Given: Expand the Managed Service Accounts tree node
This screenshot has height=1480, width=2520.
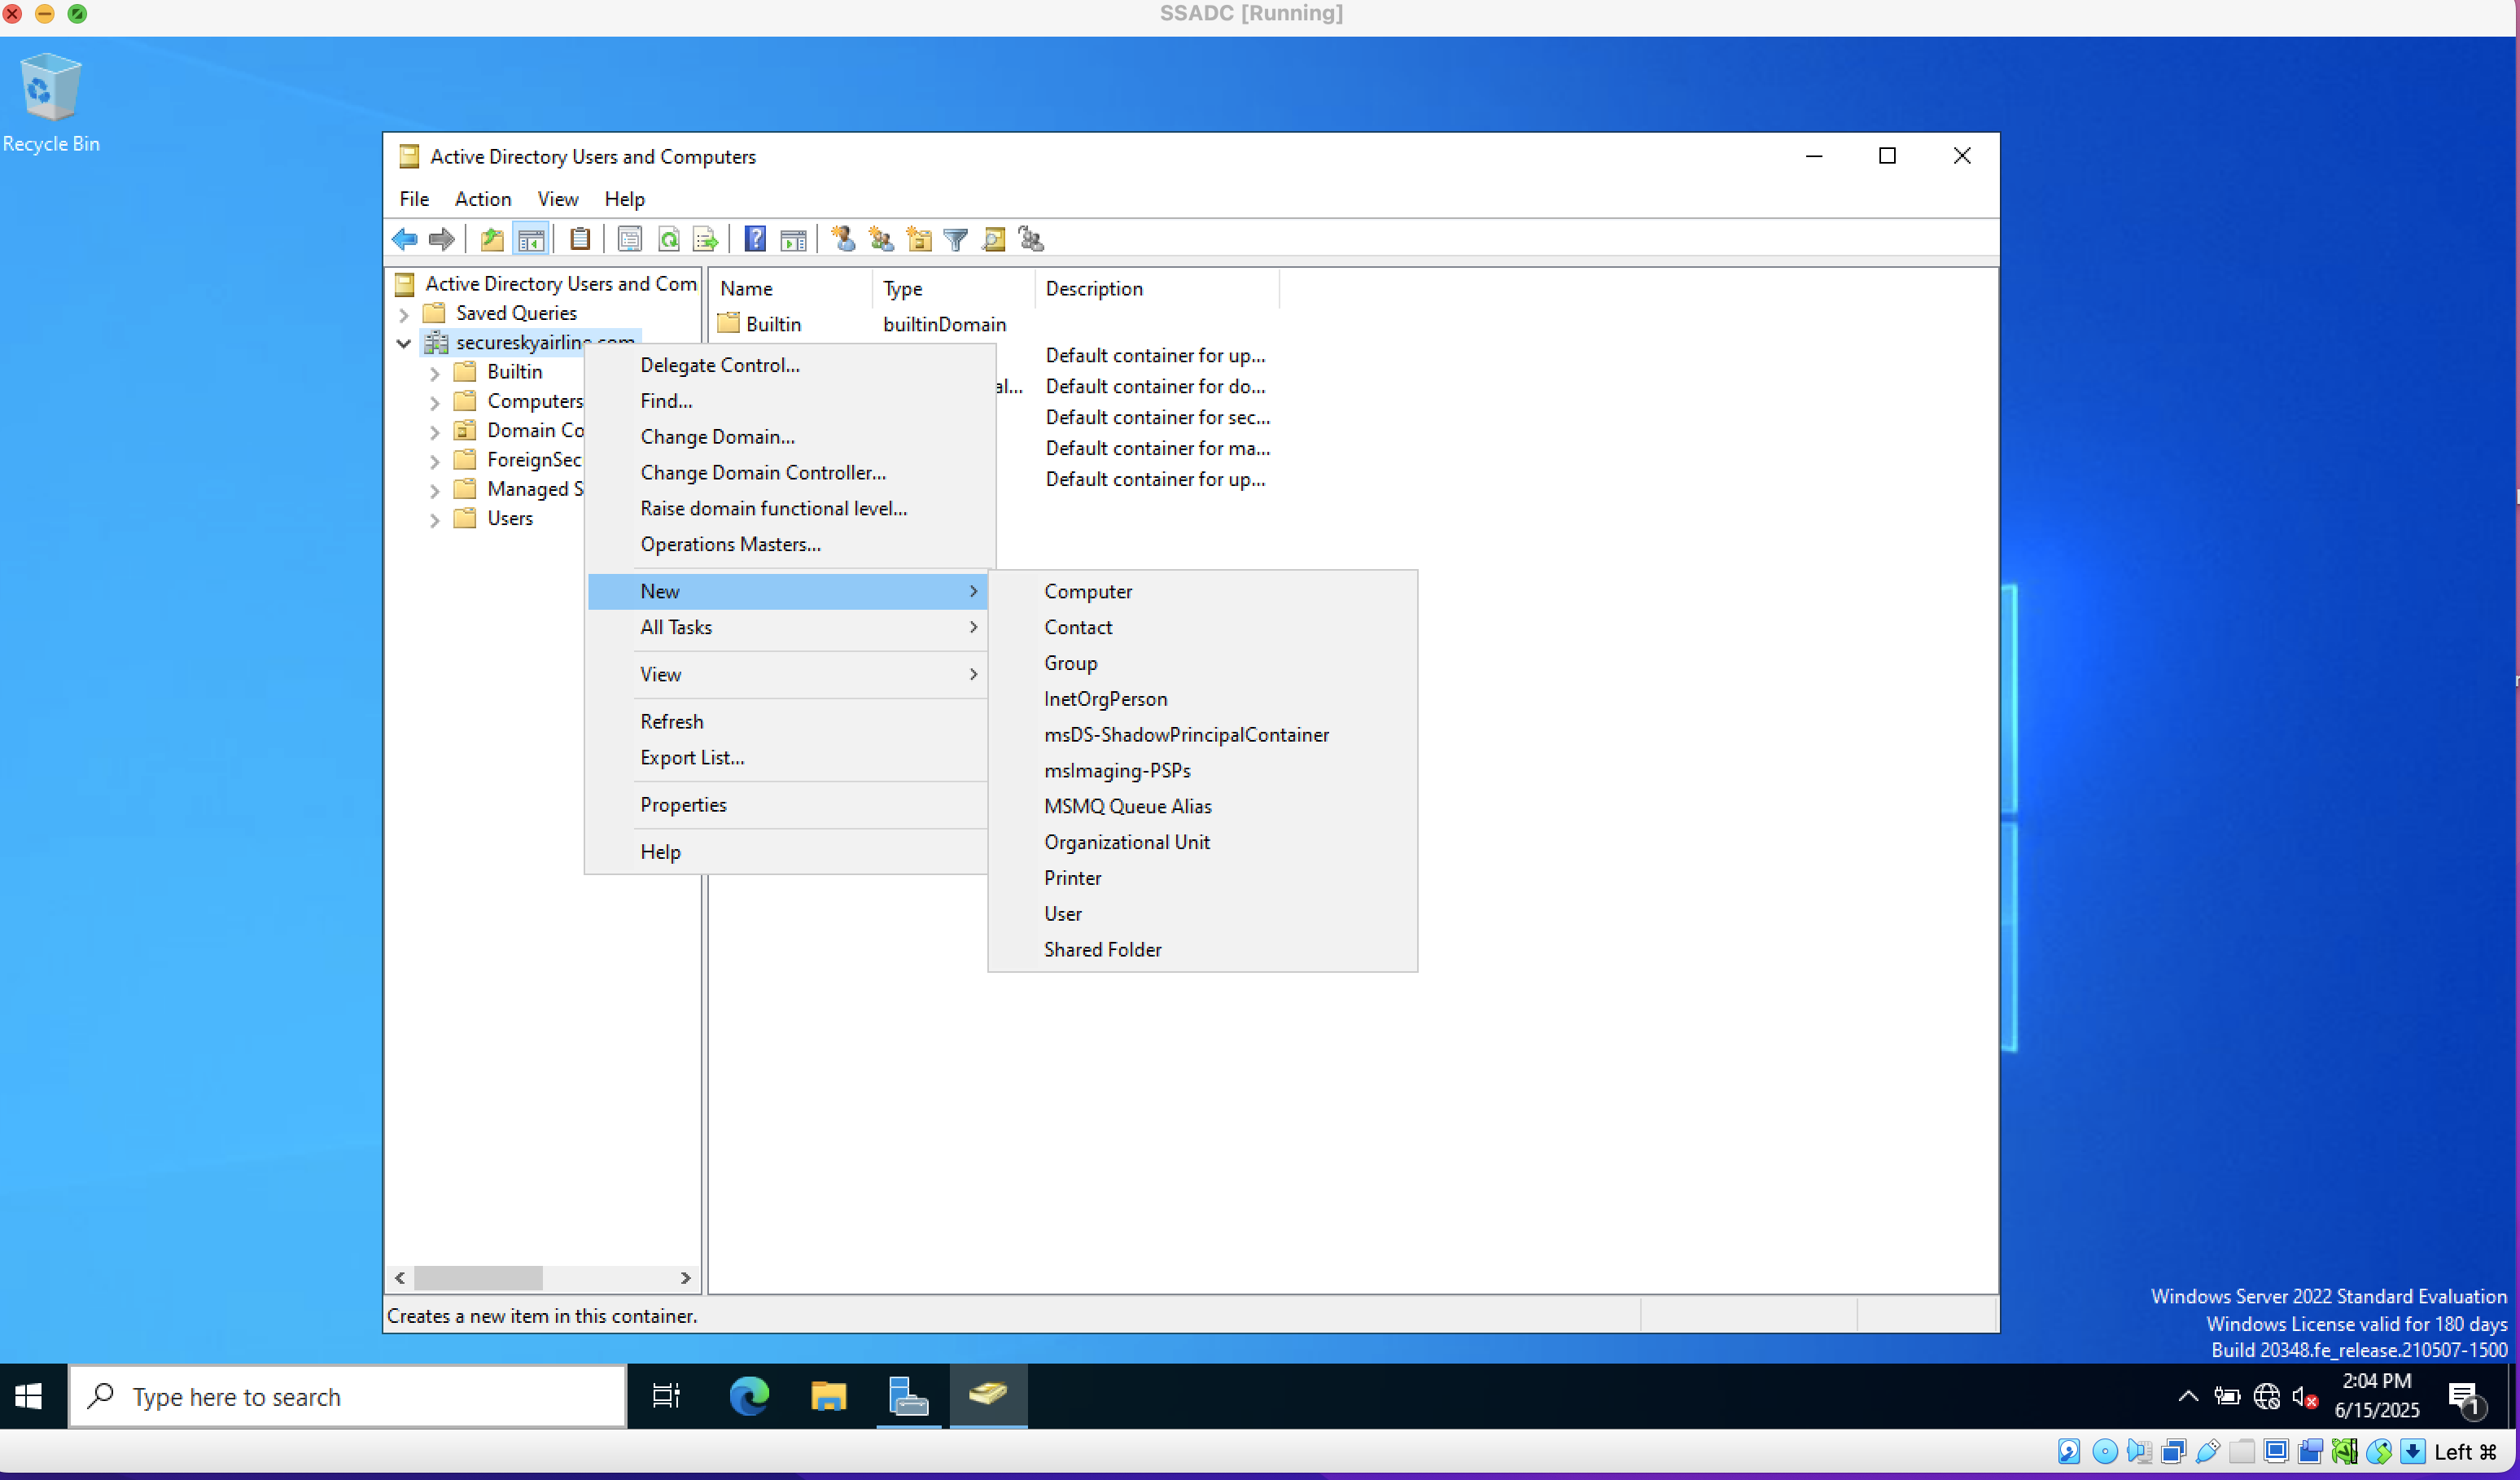Looking at the screenshot, I should click(435, 490).
